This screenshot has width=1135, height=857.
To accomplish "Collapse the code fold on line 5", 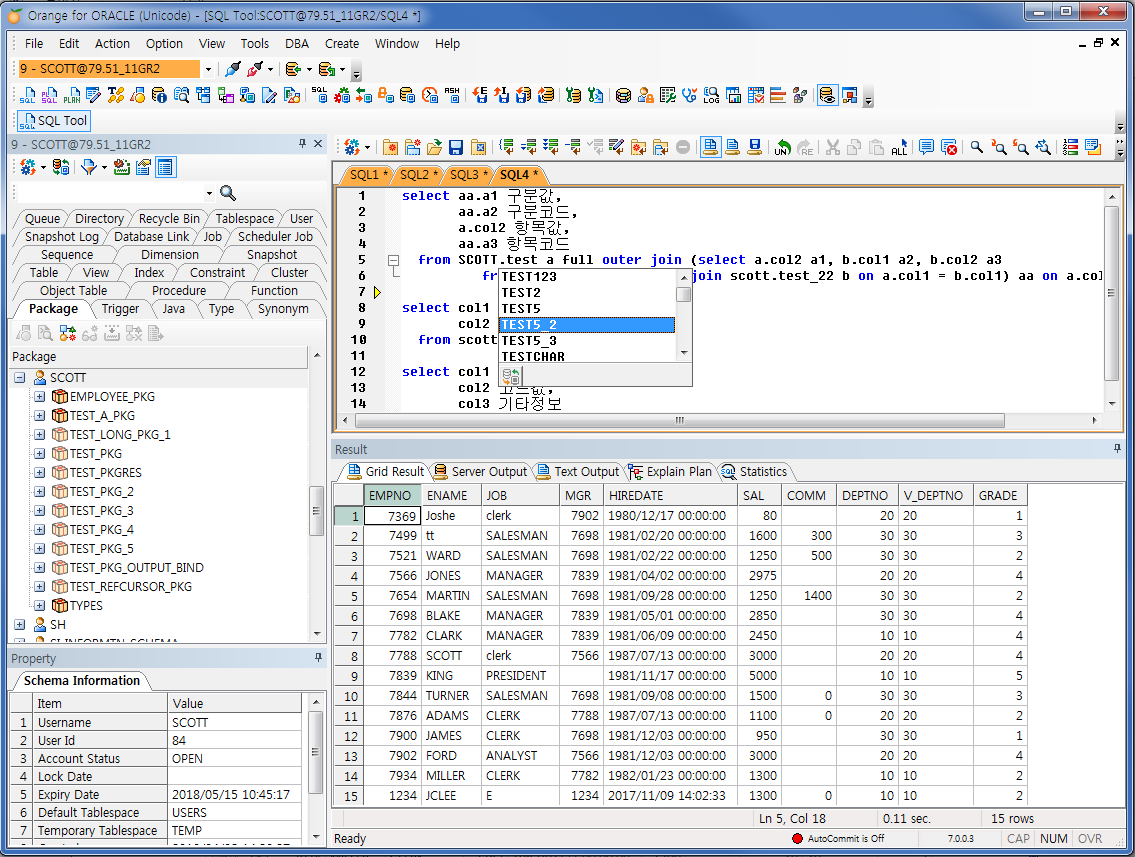I will (393, 260).
